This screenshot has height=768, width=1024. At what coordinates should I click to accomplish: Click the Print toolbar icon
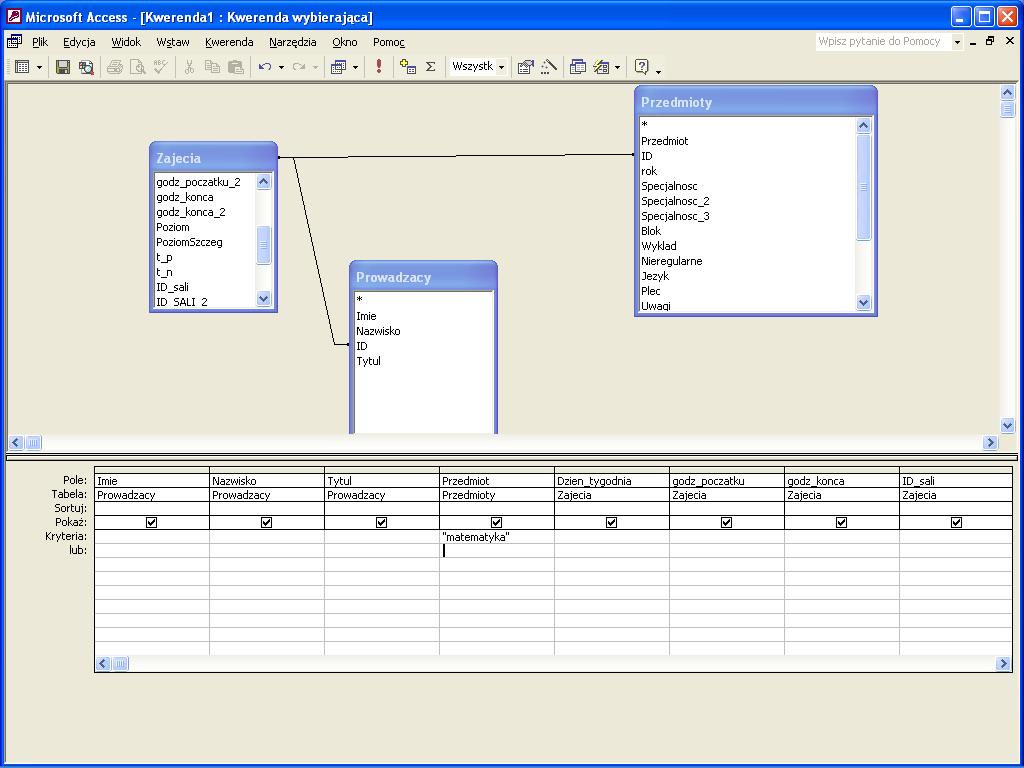pyautogui.click(x=114, y=67)
